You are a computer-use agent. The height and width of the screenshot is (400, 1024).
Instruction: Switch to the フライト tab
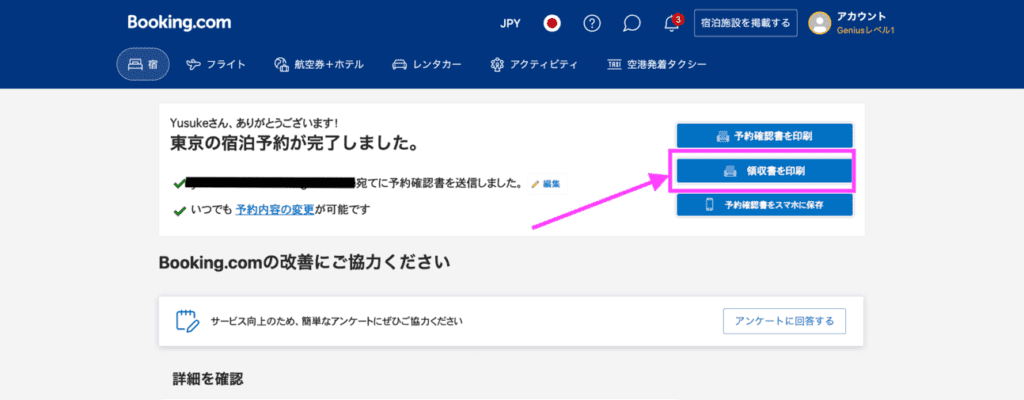tap(217, 65)
